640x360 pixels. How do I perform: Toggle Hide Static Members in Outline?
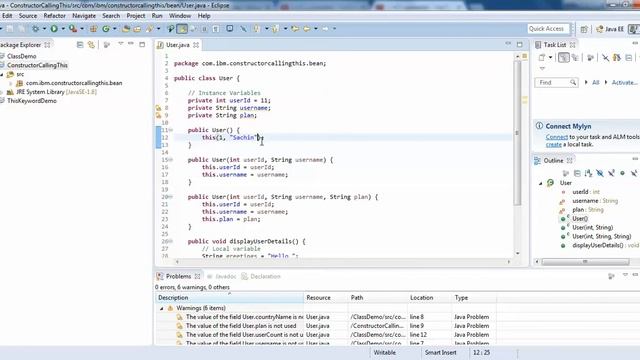tap(611, 173)
